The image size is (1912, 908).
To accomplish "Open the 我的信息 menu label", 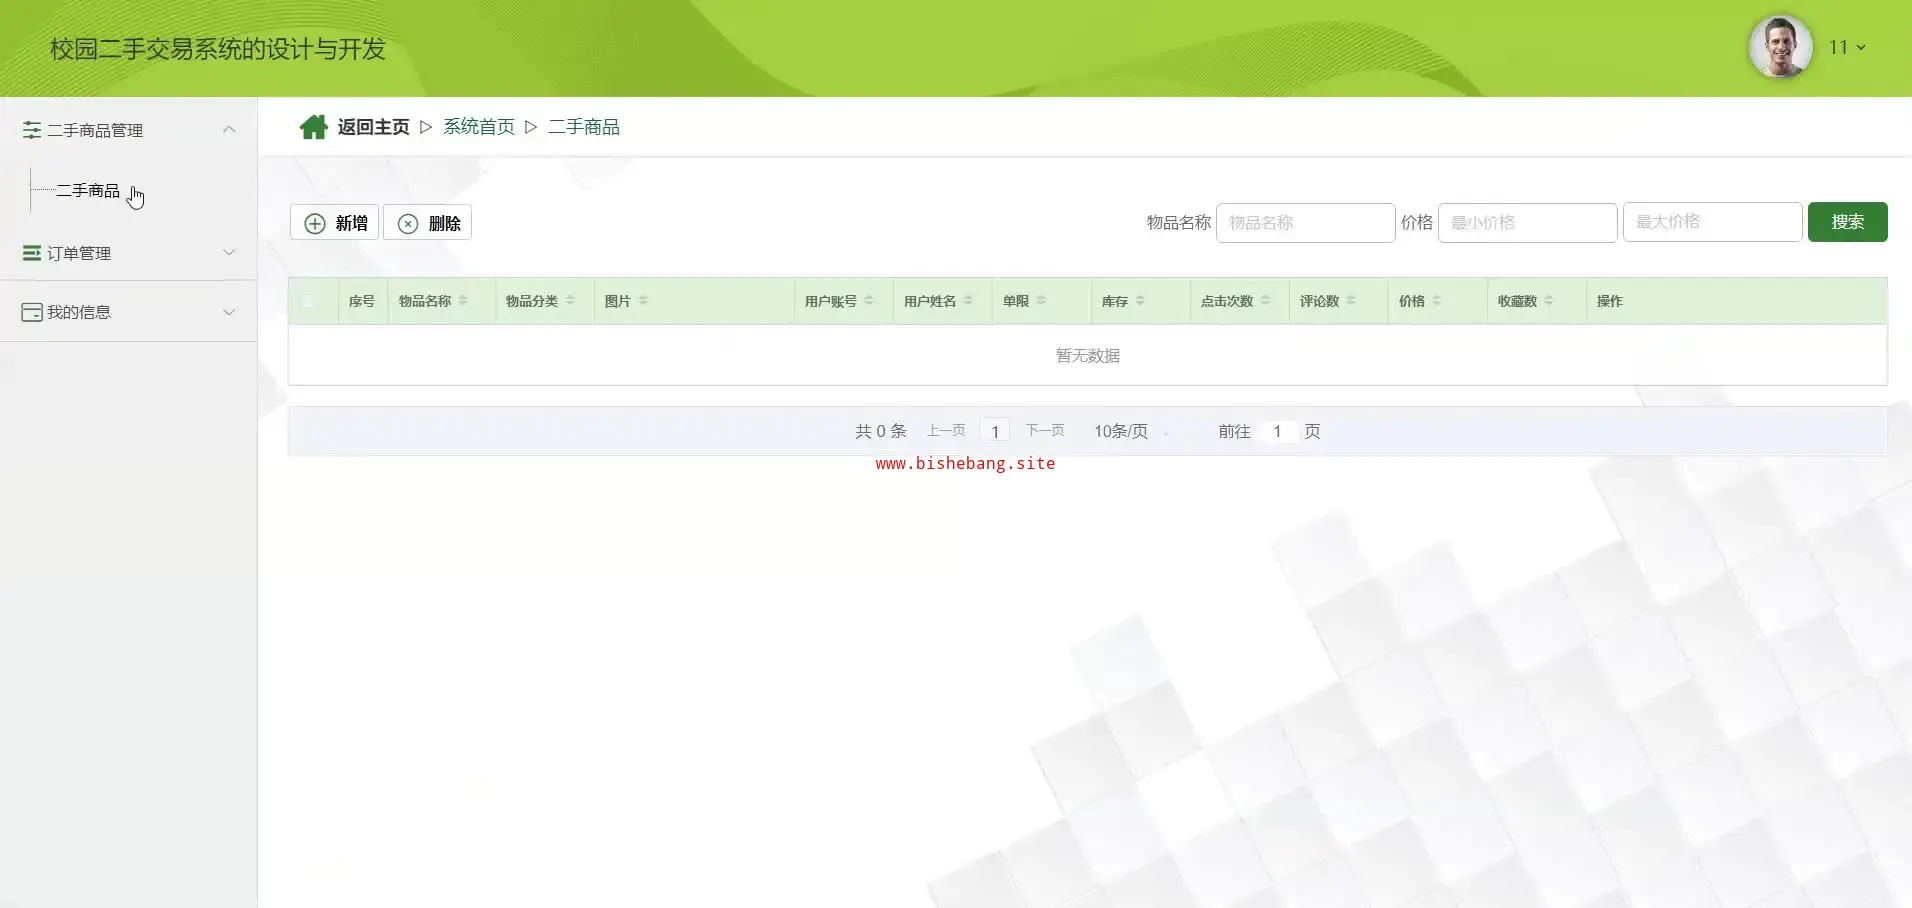I will tap(79, 312).
